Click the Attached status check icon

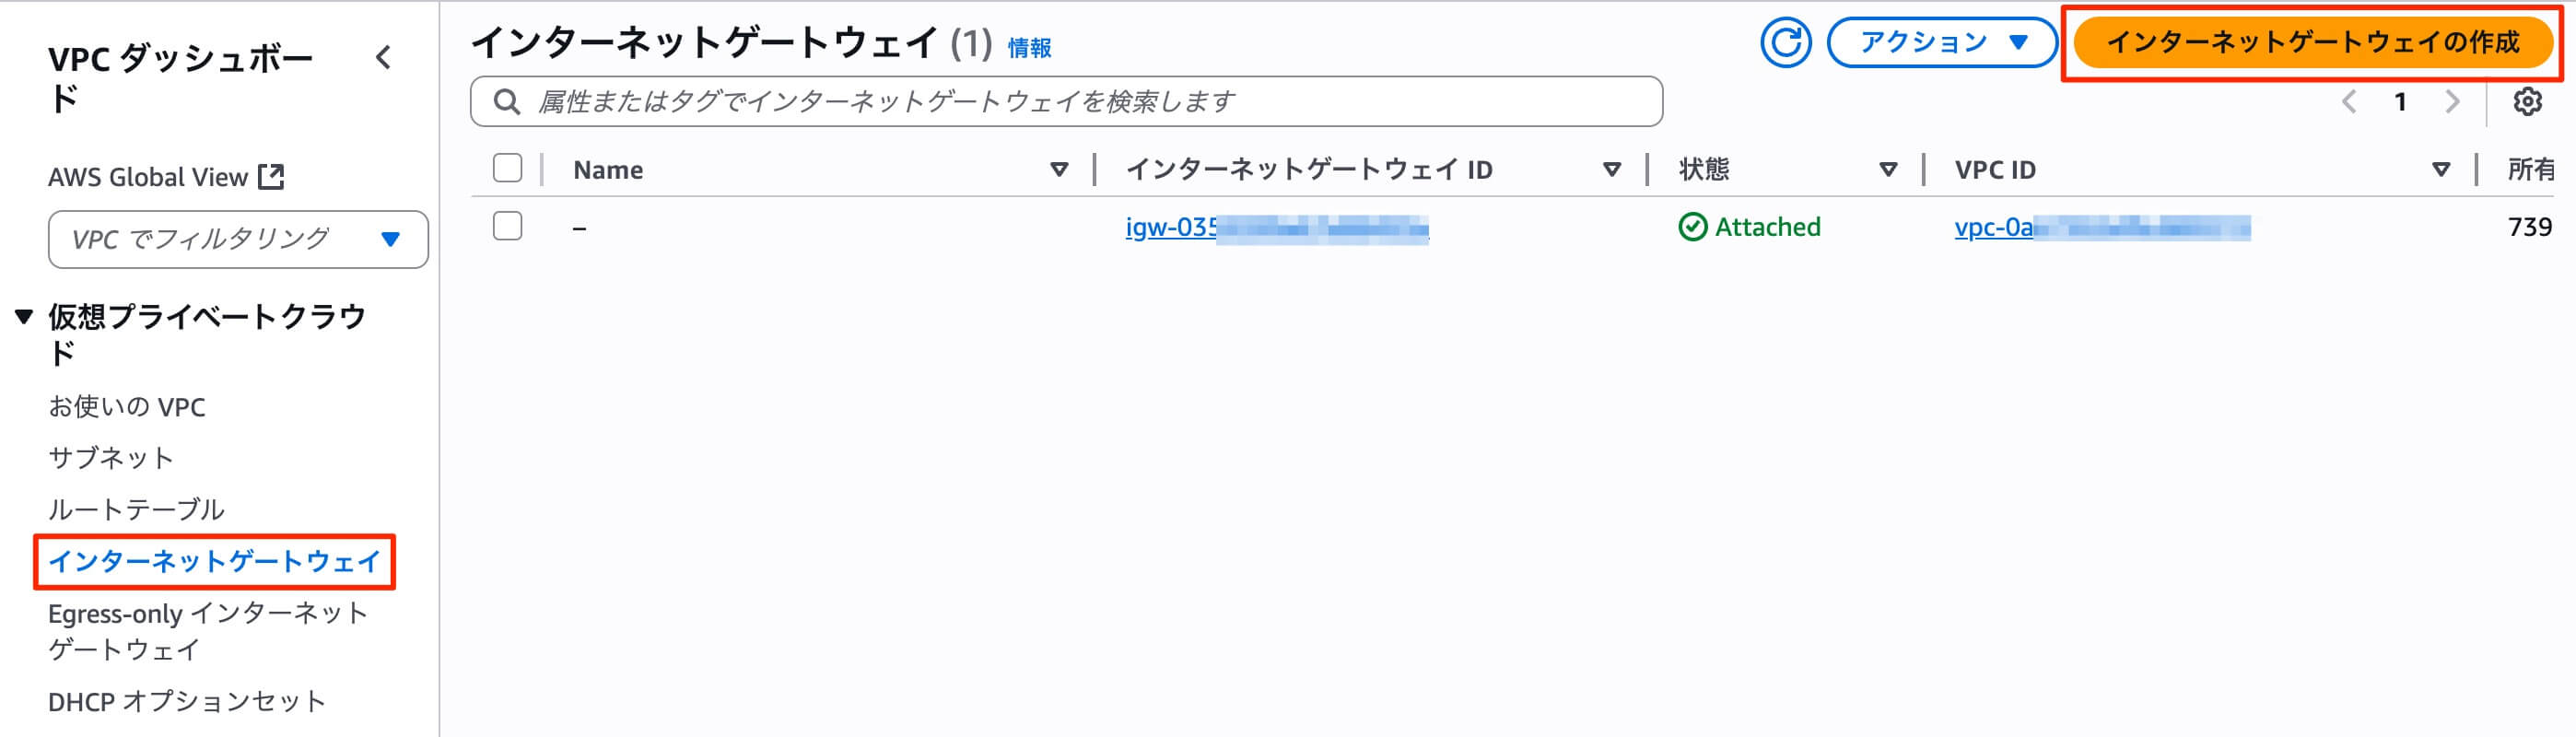pyautogui.click(x=1692, y=227)
